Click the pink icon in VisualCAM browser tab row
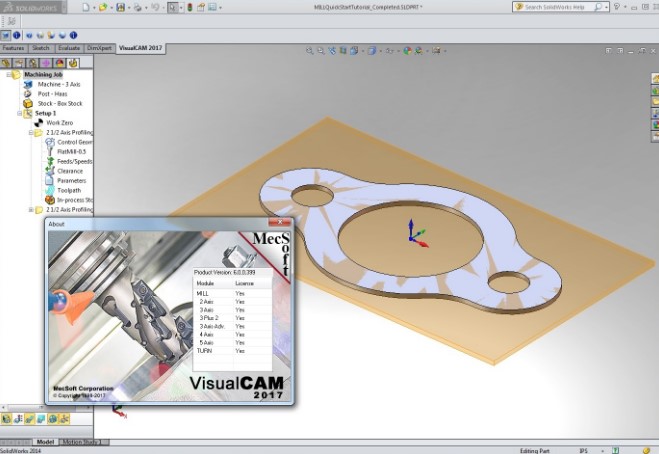This screenshot has width=659, height=454. [46, 63]
